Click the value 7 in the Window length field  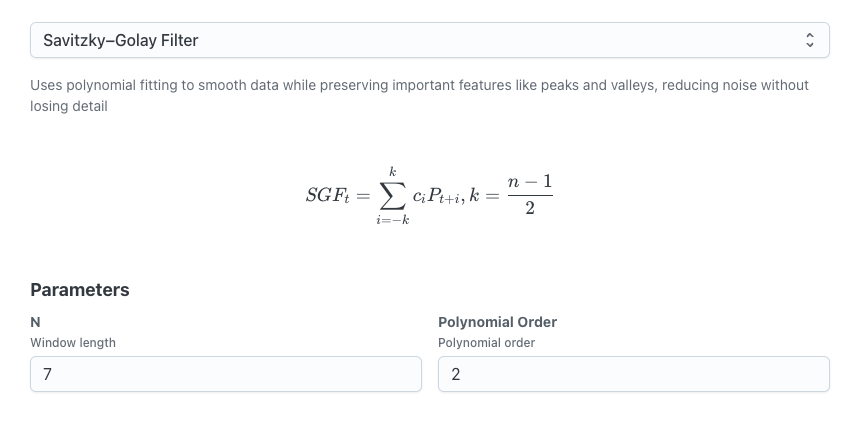tap(47, 375)
